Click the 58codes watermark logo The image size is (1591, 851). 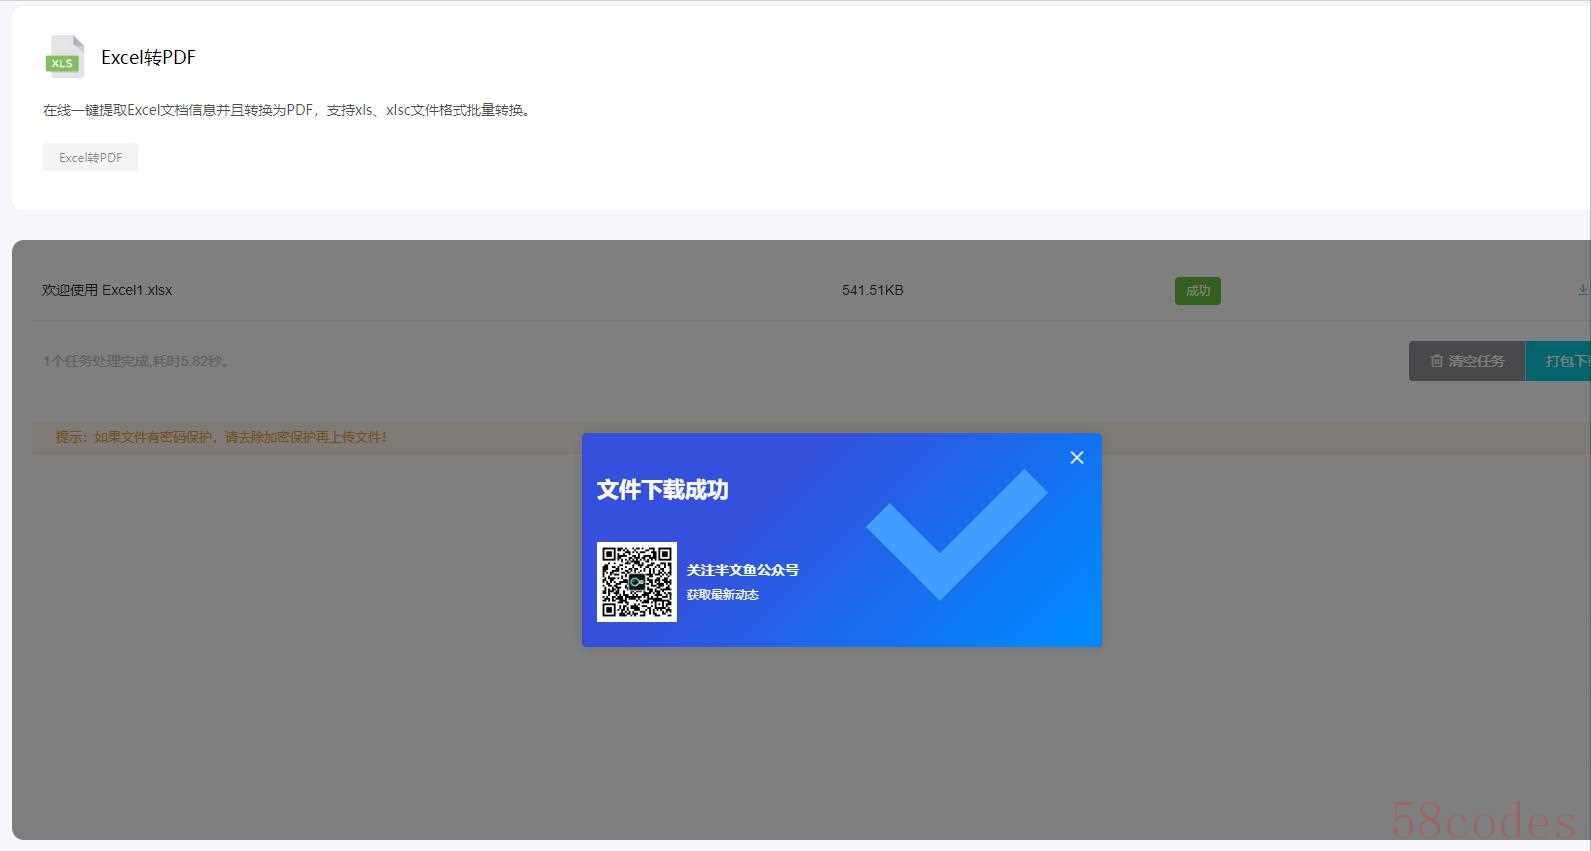coord(1483,821)
